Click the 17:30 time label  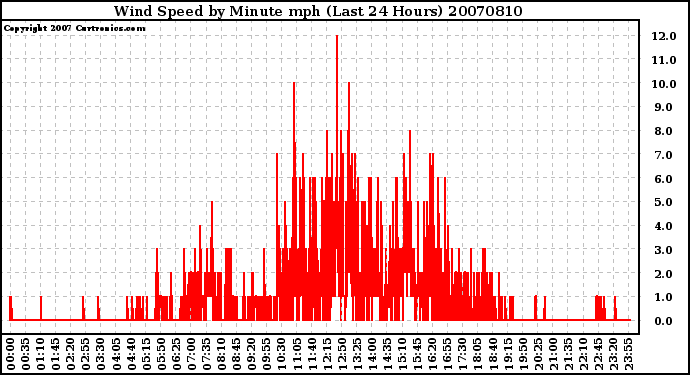(462, 354)
